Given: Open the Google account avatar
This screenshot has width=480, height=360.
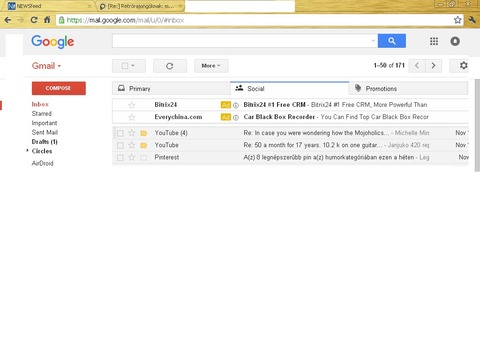Looking at the screenshot, I should point(455,41).
